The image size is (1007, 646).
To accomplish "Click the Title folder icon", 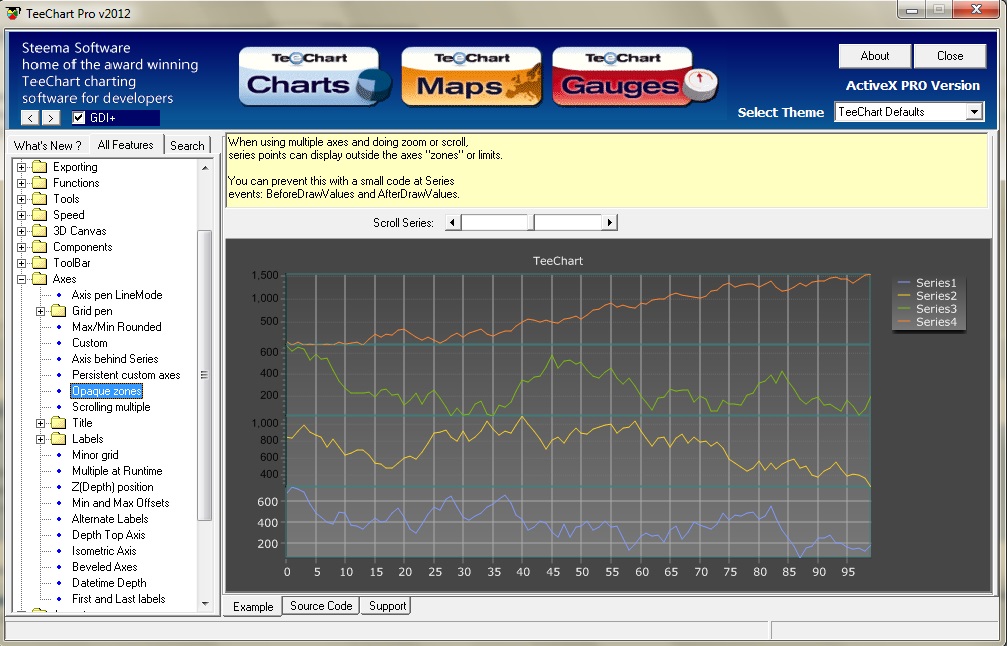I will 59,423.
